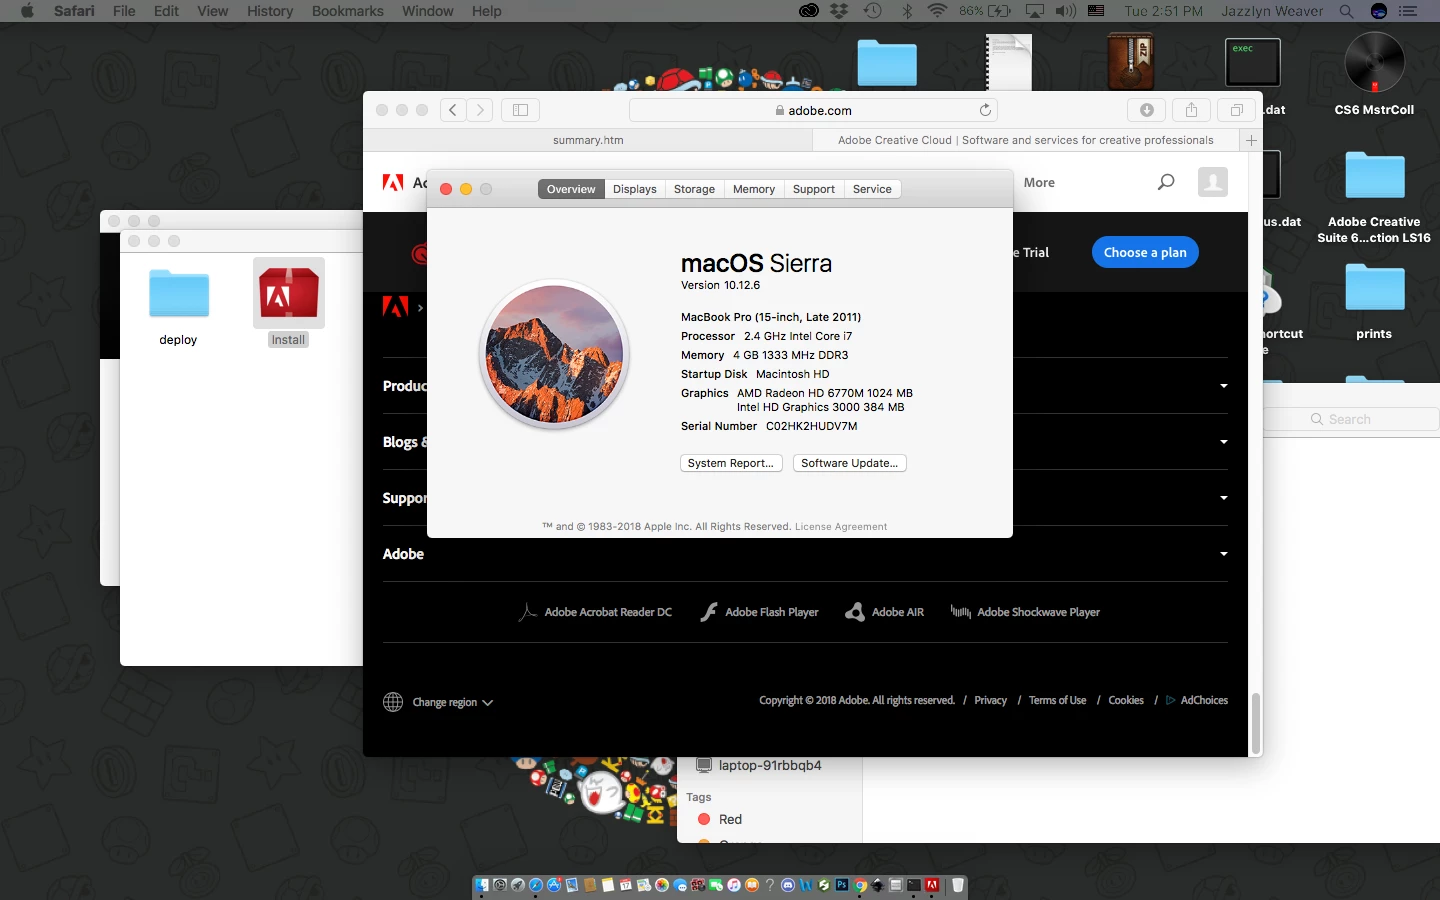Open Discord from the Dock
The image size is (1440, 900).
[x=788, y=885]
